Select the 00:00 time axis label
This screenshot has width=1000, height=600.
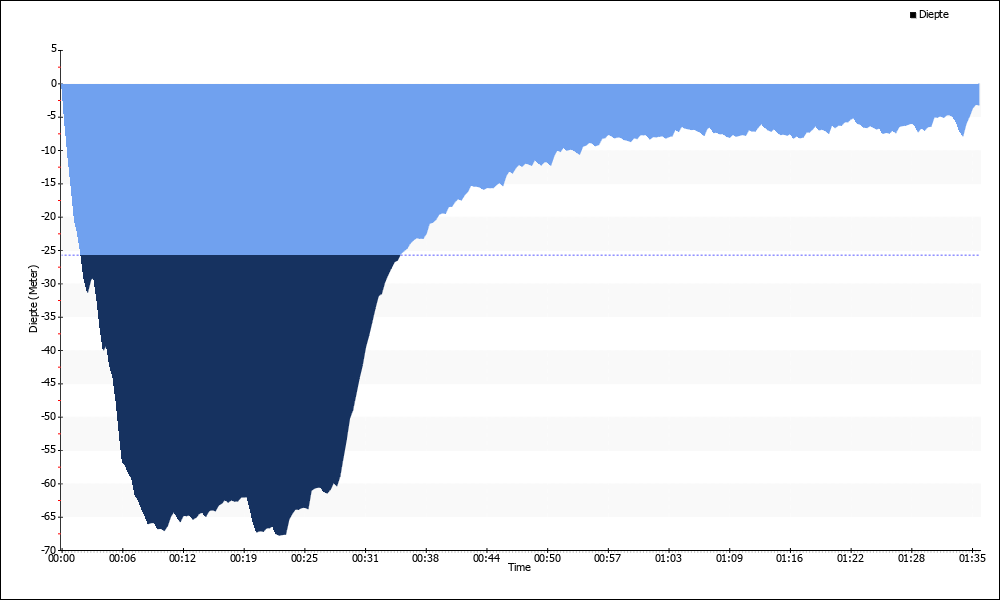point(61,559)
